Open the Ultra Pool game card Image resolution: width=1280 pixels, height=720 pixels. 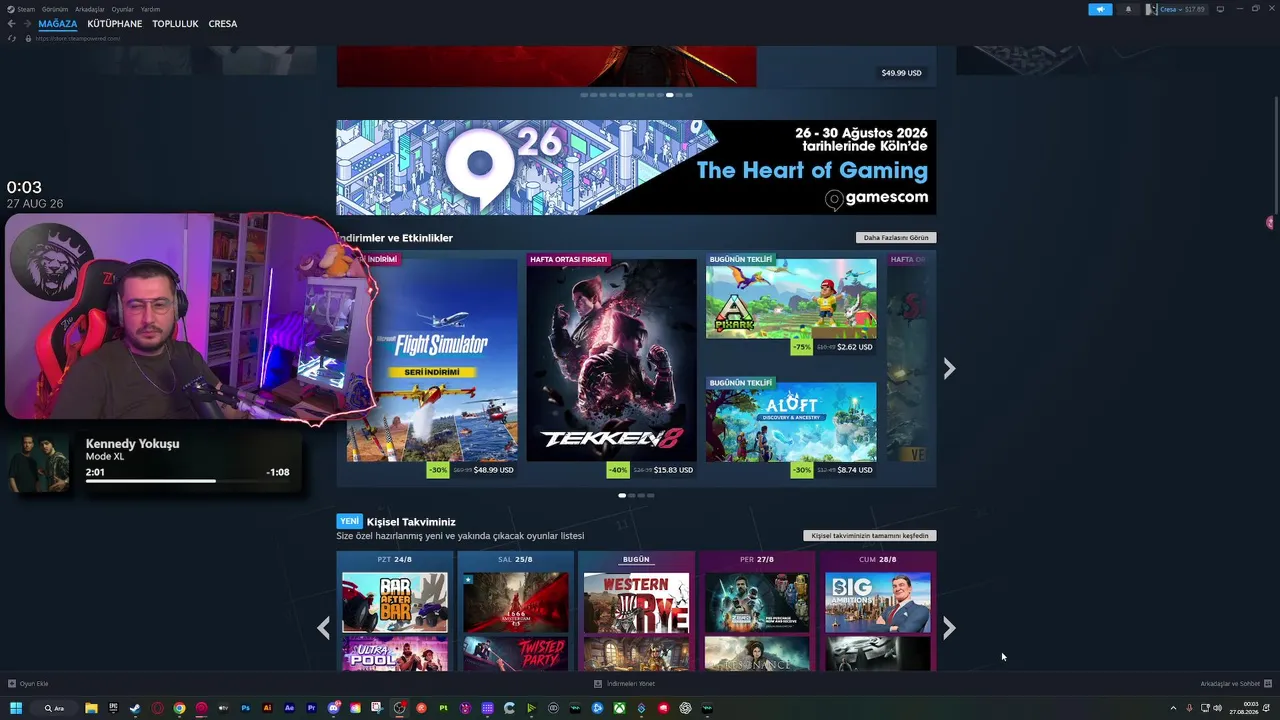coord(395,653)
